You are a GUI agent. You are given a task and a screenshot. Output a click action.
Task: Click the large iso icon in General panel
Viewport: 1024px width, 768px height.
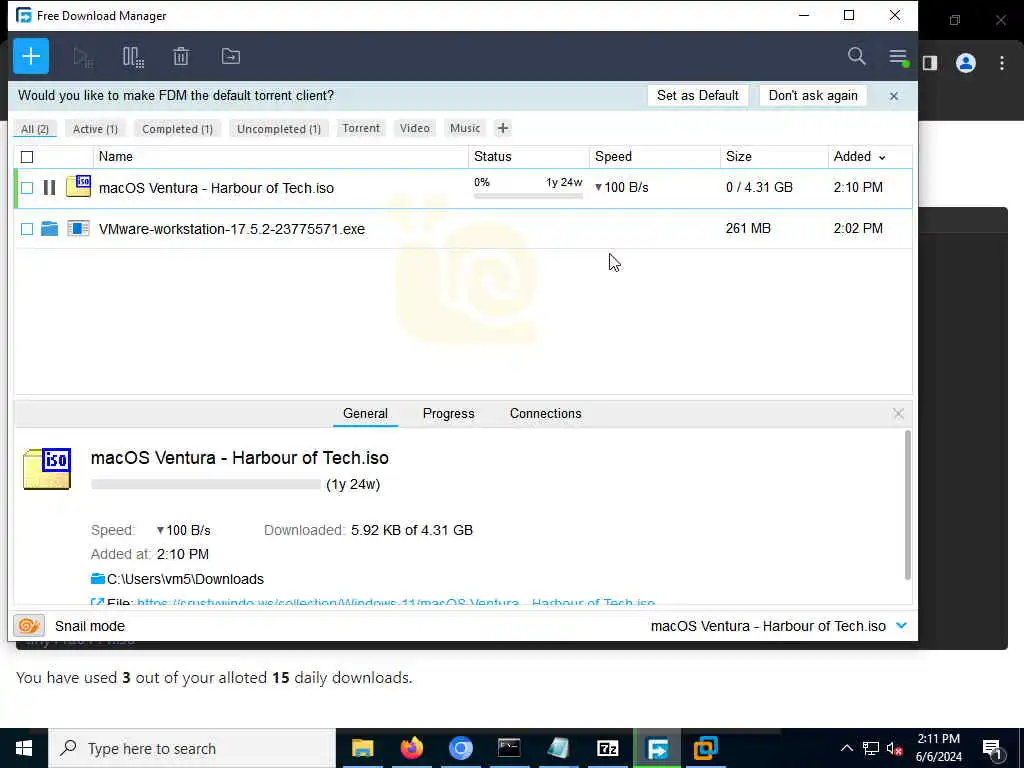47,468
